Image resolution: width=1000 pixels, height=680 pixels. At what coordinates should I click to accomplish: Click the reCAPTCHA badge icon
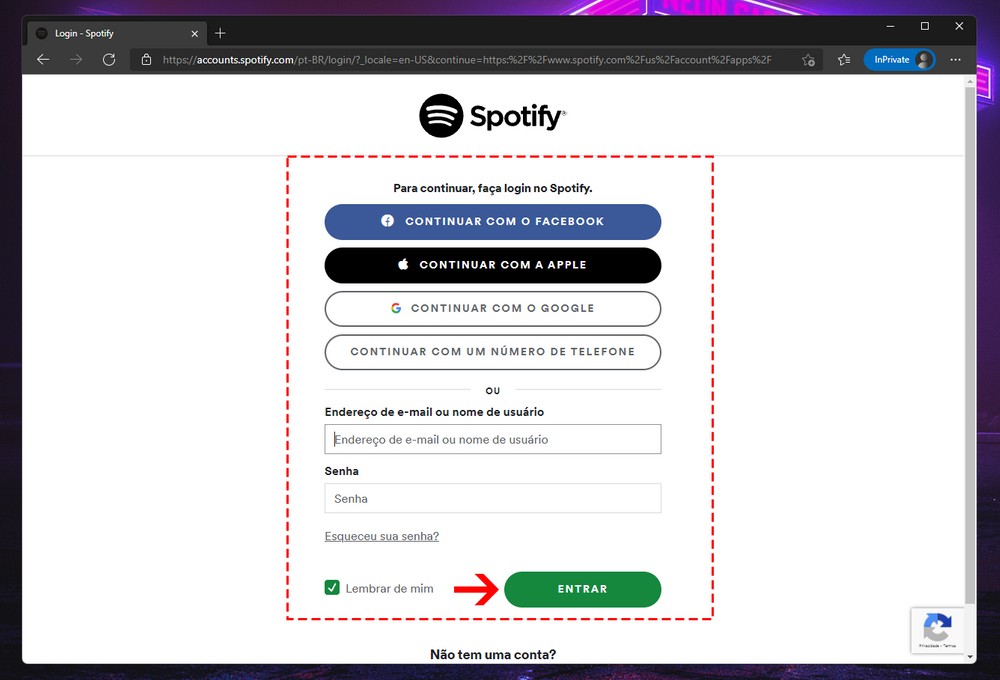click(937, 629)
